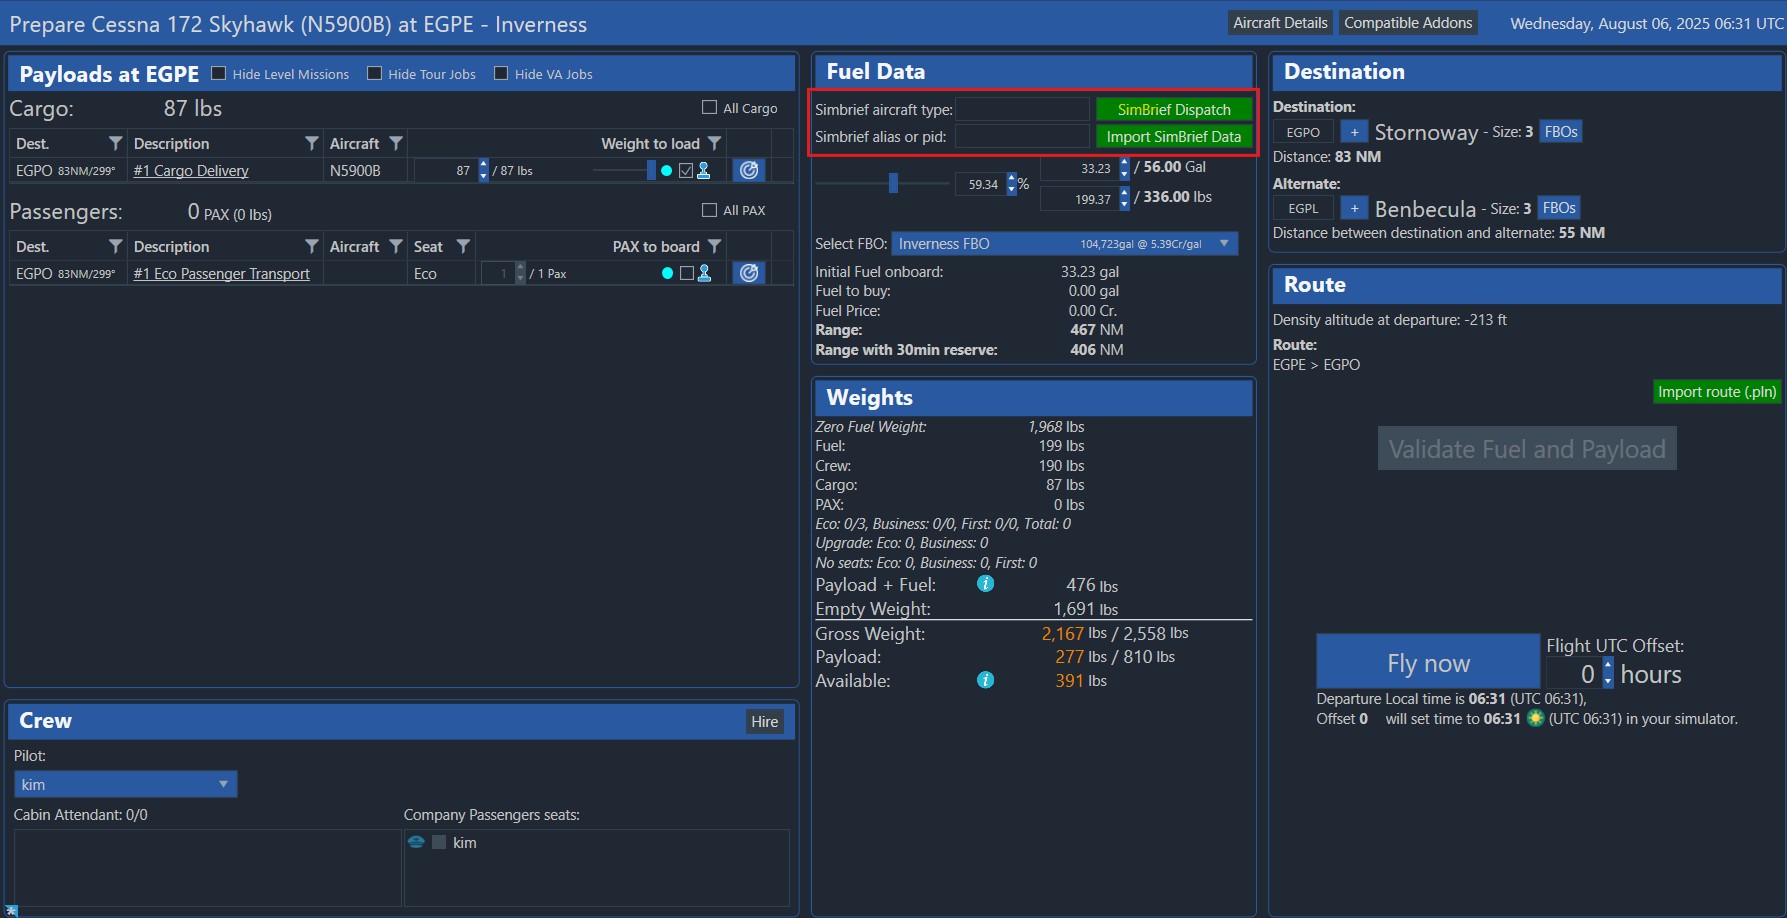The image size is (1787, 918).
Task: Tick the All PAX checkbox
Action: coord(710,210)
